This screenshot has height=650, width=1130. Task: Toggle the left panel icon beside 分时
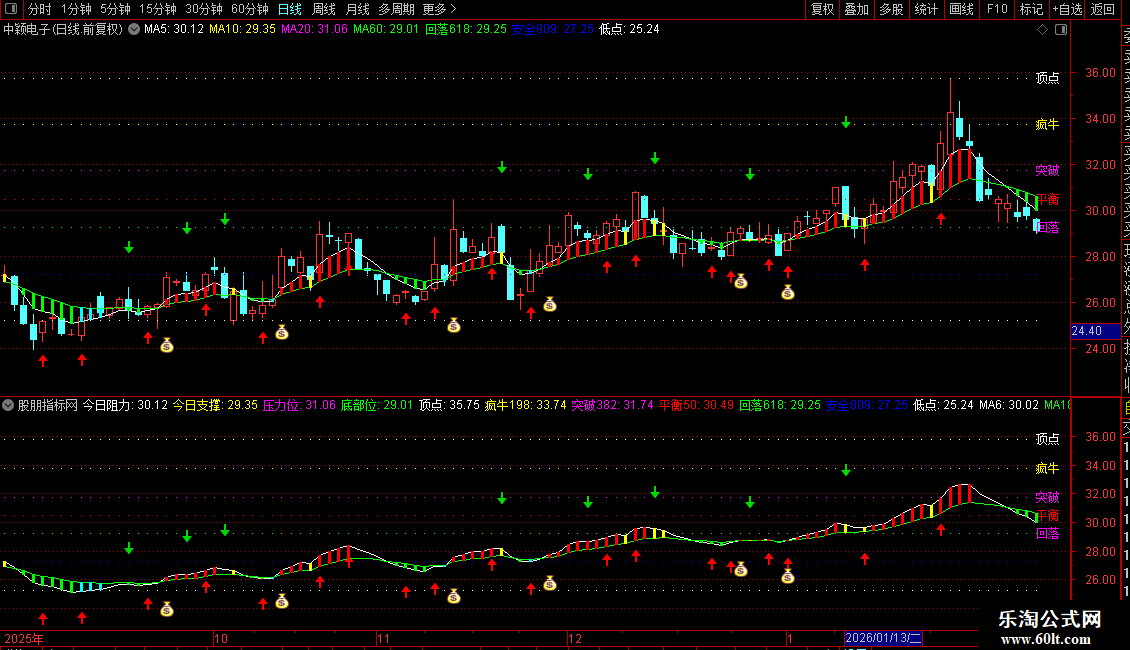tap(11, 9)
